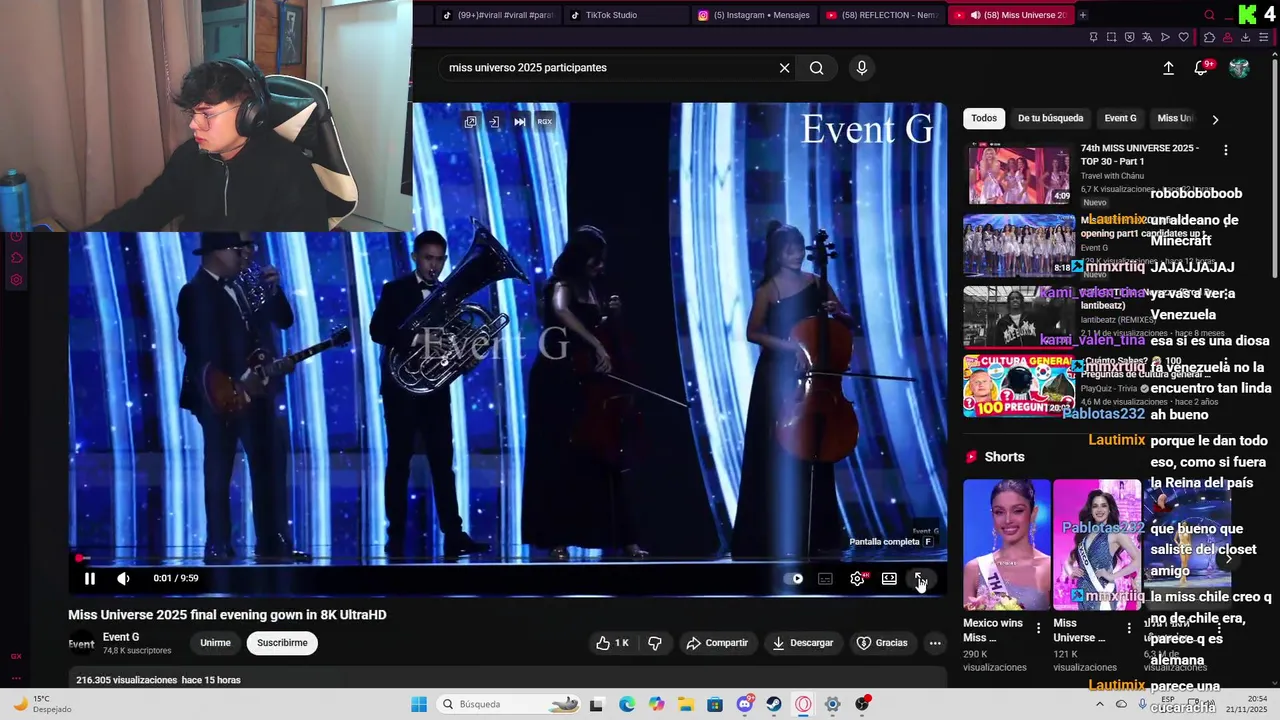
Task: Click the Suscribirme button
Action: coord(282,643)
